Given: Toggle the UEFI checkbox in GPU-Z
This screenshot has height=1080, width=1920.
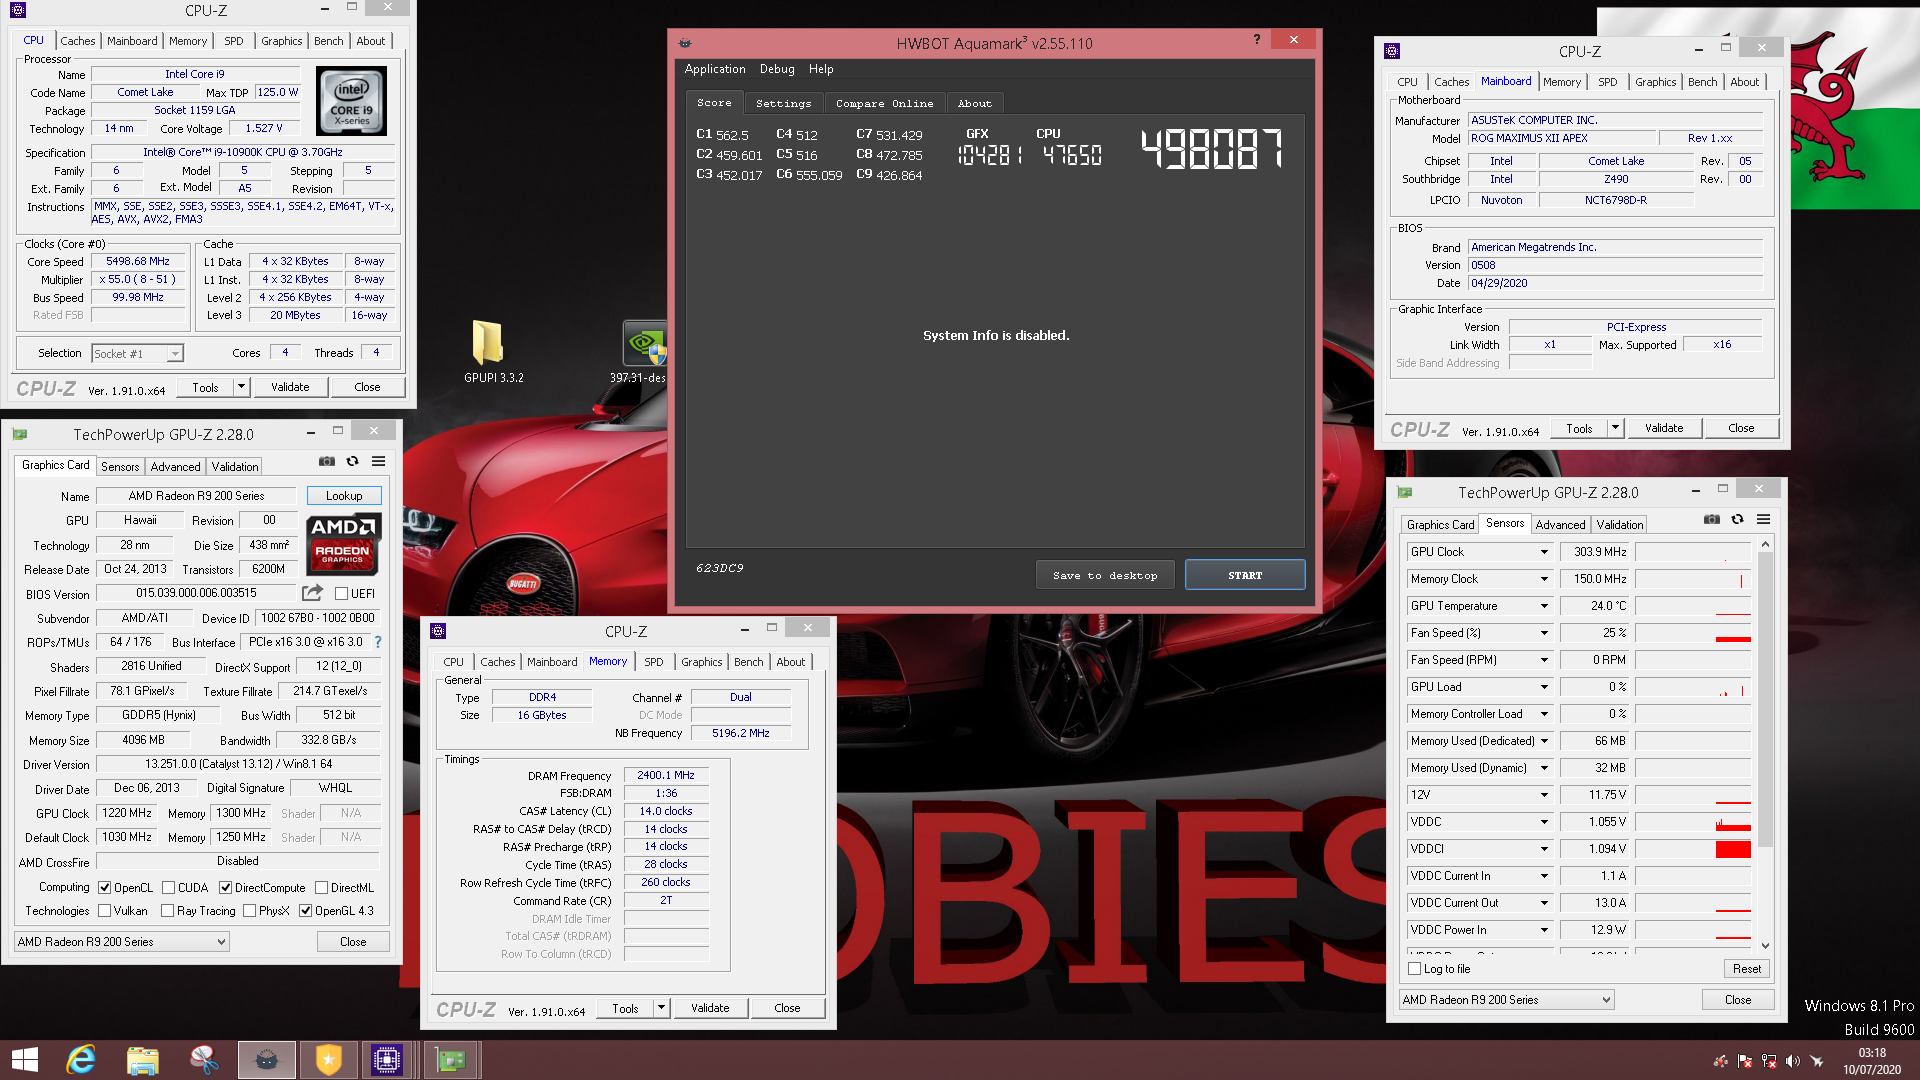Looking at the screenshot, I should pyautogui.click(x=341, y=593).
